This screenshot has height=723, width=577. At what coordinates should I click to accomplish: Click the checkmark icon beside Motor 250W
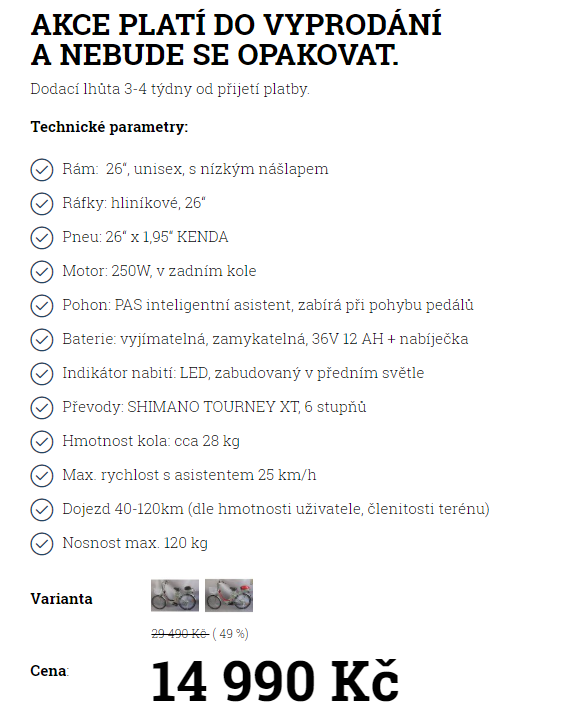click(42, 272)
